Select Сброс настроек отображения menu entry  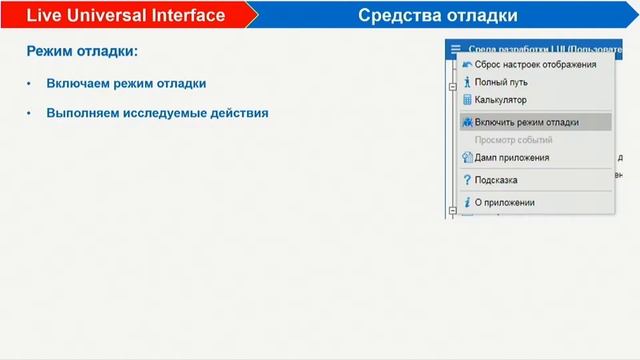tap(536, 64)
